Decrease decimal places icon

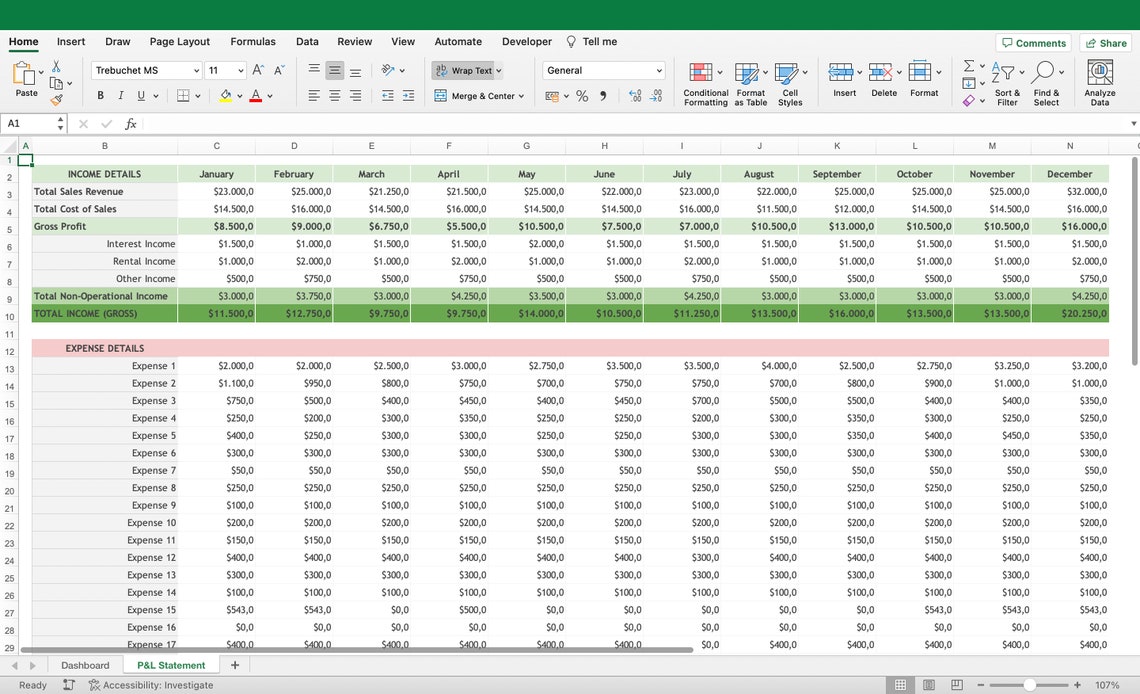[656, 96]
